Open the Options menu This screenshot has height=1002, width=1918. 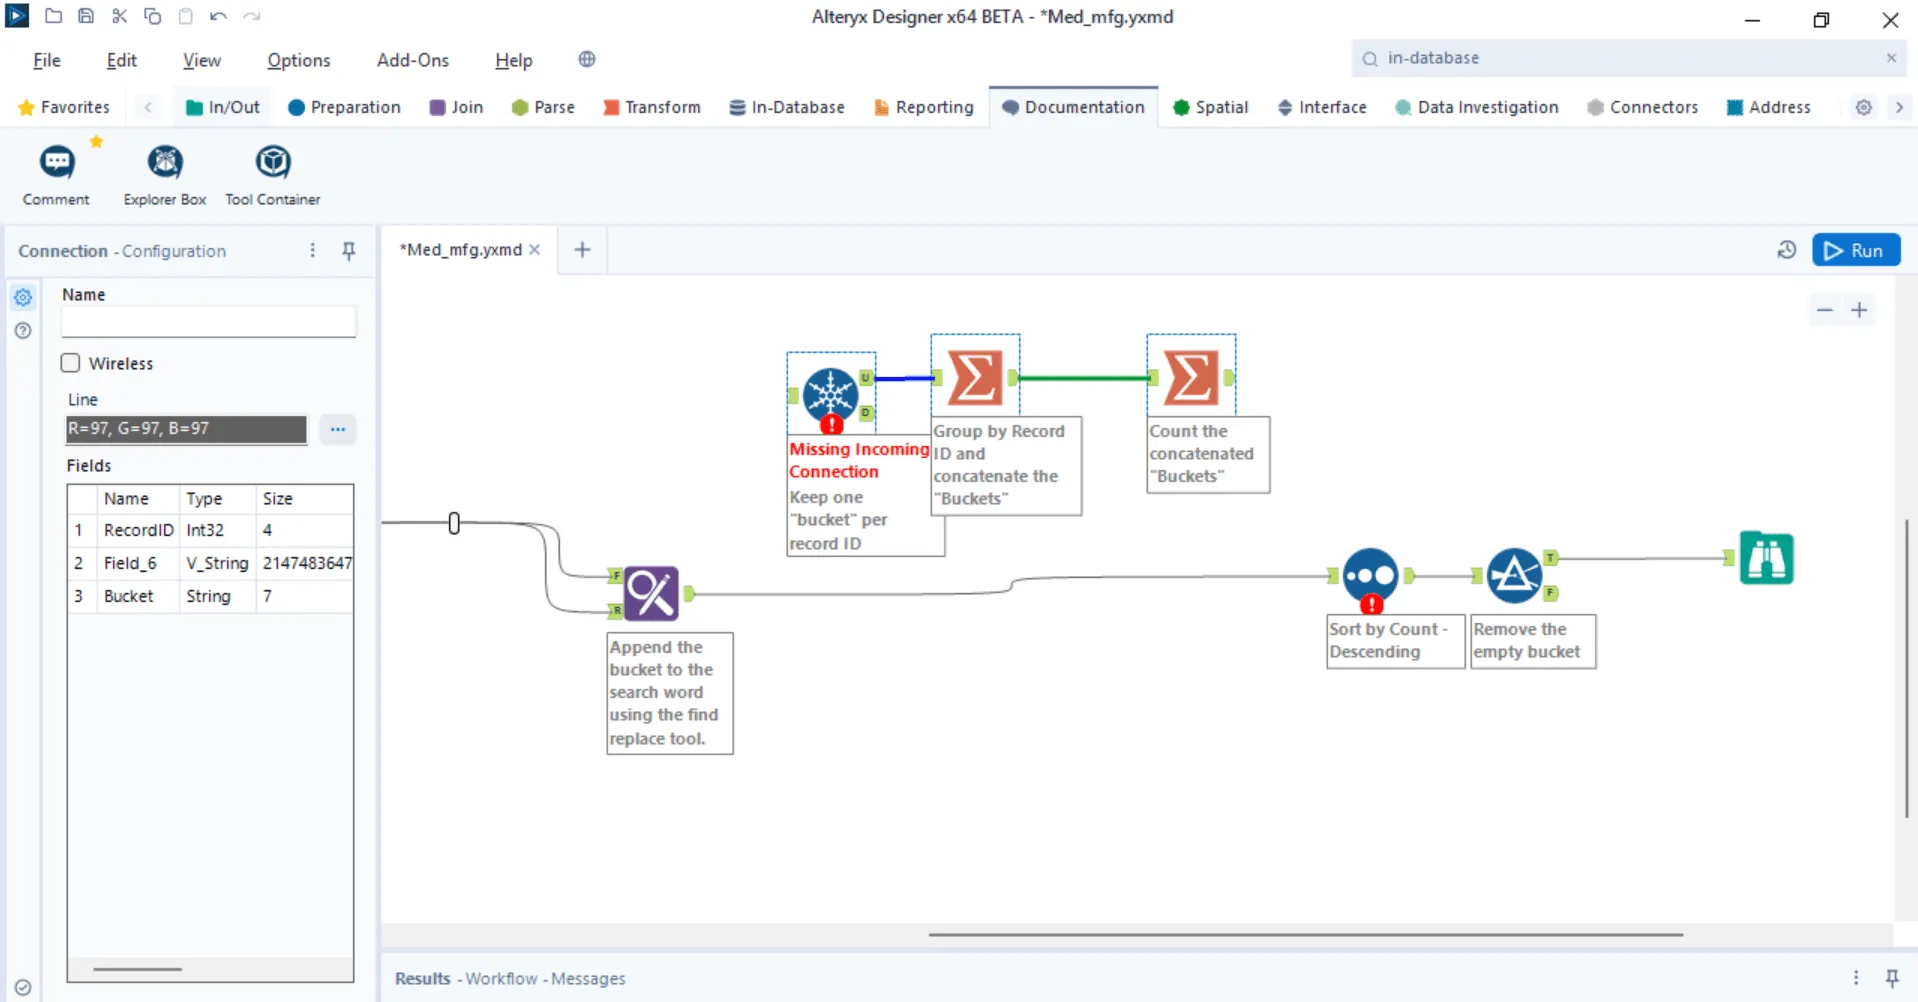coord(298,60)
